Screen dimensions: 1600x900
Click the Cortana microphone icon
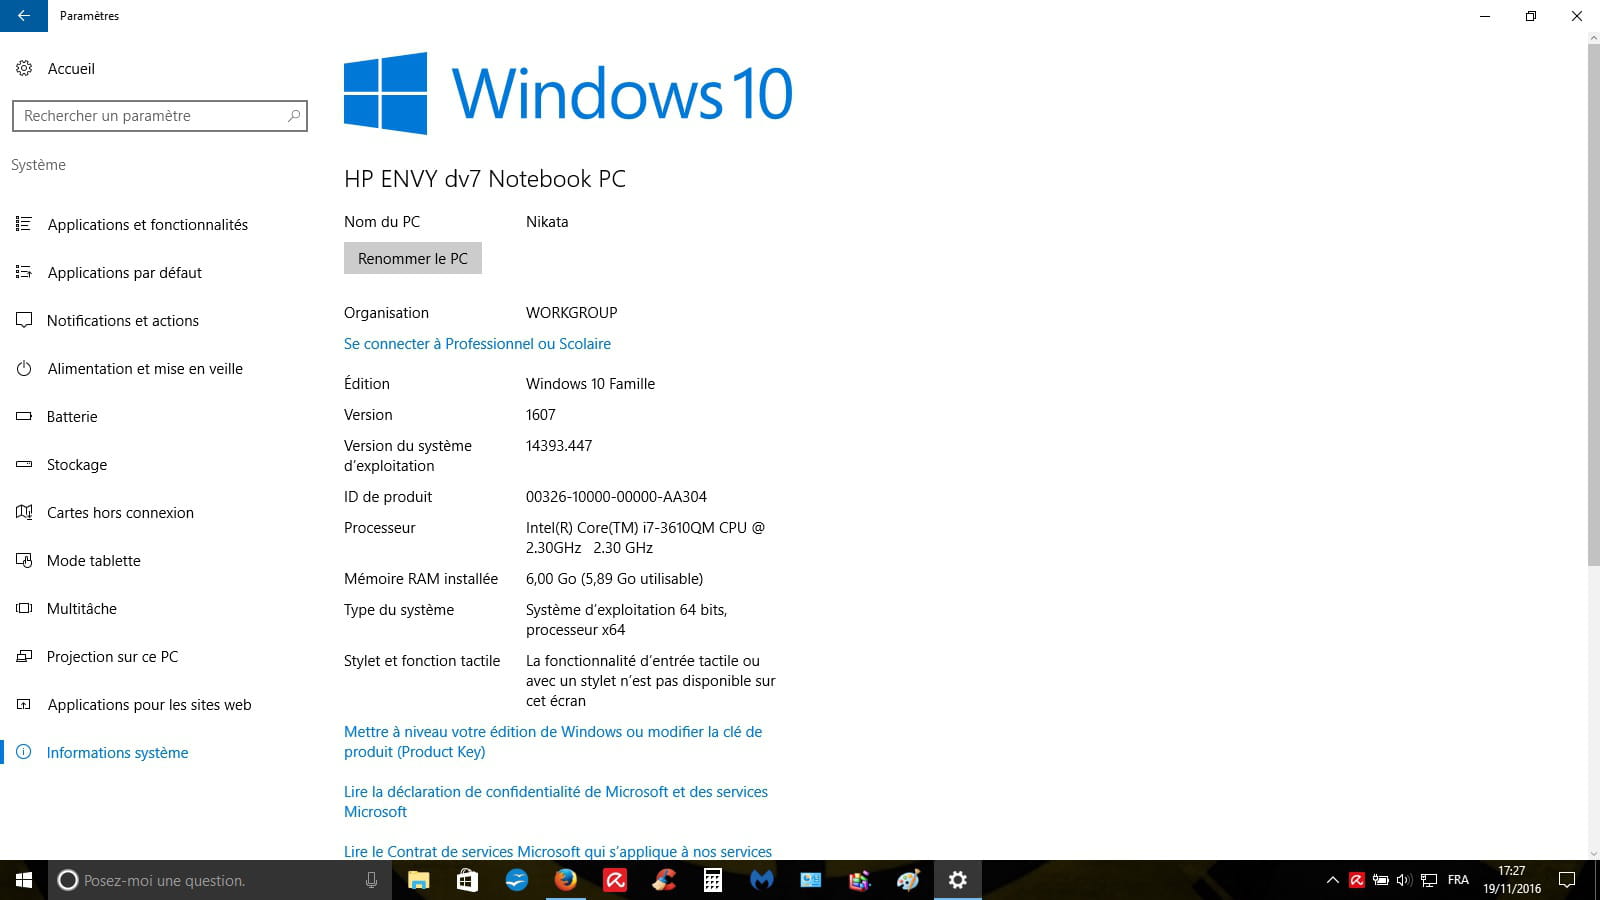[371, 880]
